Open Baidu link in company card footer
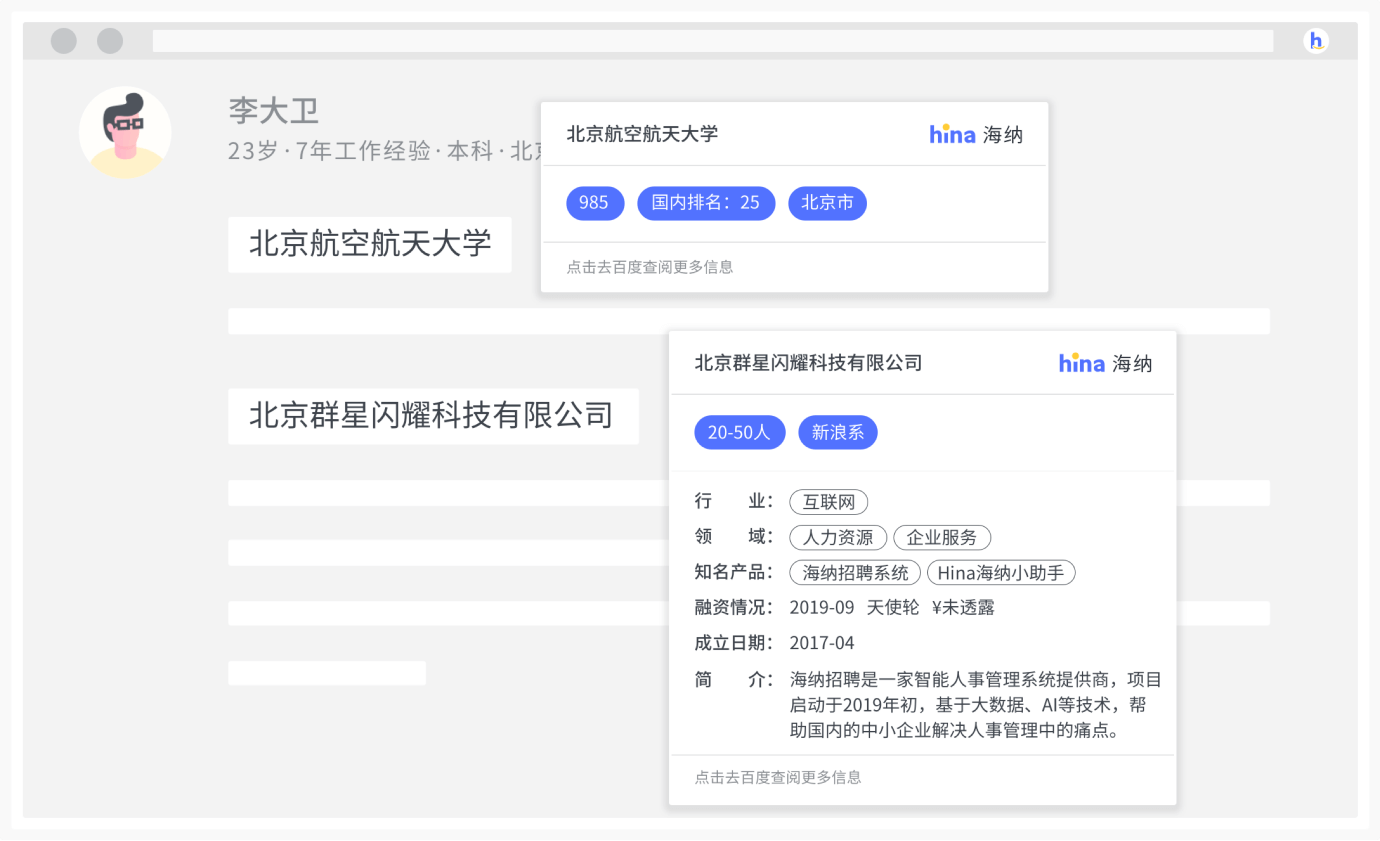The image size is (1380, 841). click(778, 777)
